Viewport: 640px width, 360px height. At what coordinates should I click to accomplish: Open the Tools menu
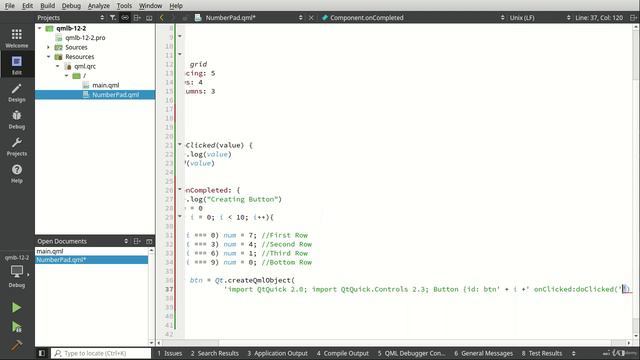pos(124,6)
